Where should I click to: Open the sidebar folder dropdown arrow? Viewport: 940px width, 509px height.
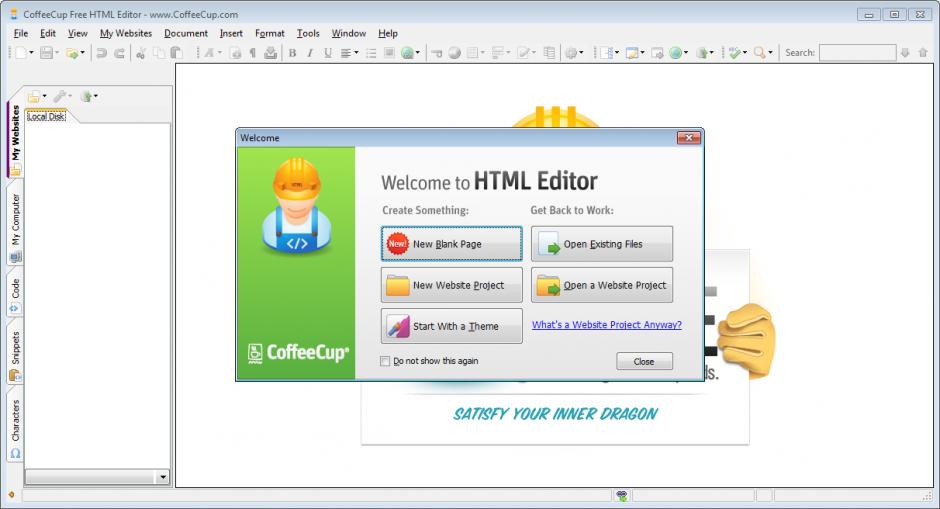click(44, 96)
